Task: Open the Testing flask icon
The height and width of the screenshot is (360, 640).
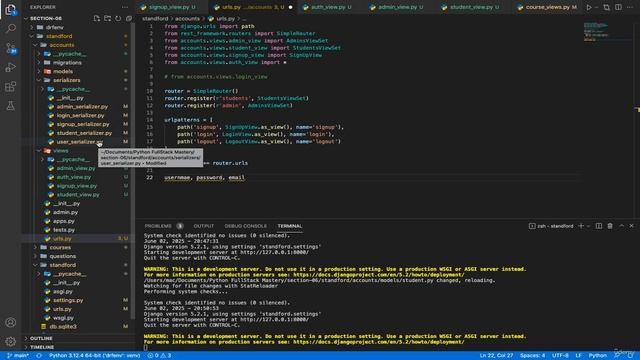Action: coord(11,106)
